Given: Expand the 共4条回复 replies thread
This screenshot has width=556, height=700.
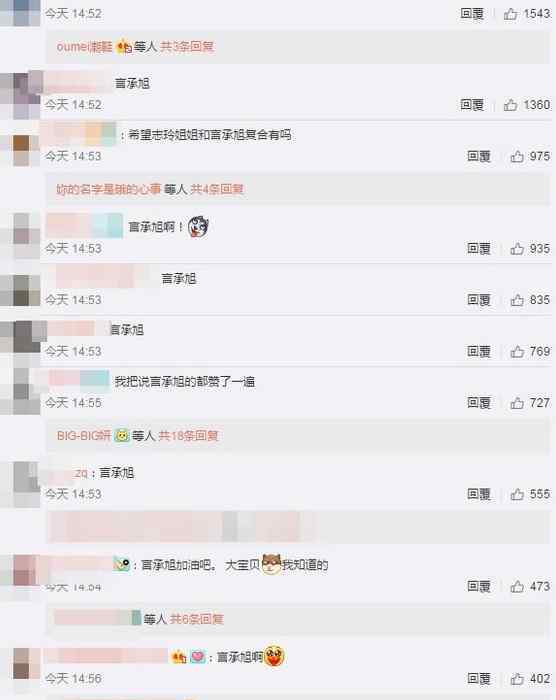Looking at the screenshot, I should 217,189.
